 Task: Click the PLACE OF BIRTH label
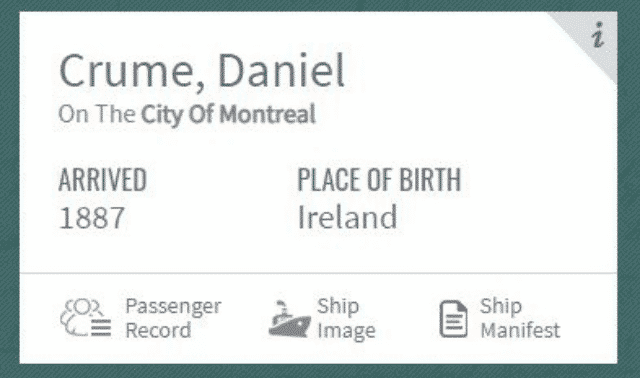click(379, 180)
